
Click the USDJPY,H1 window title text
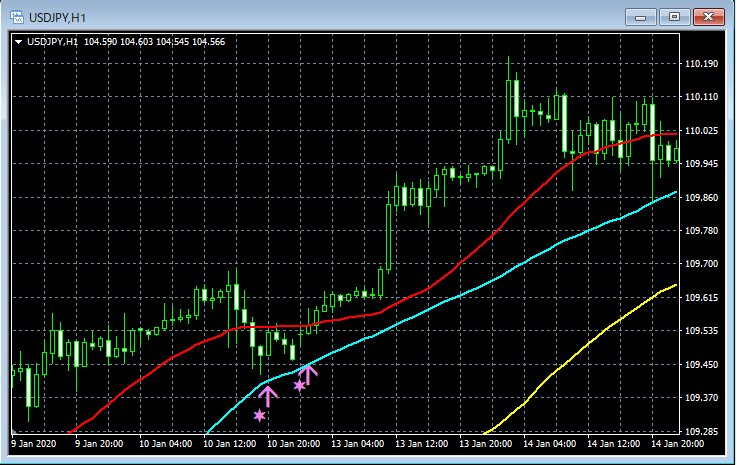(57, 18)
